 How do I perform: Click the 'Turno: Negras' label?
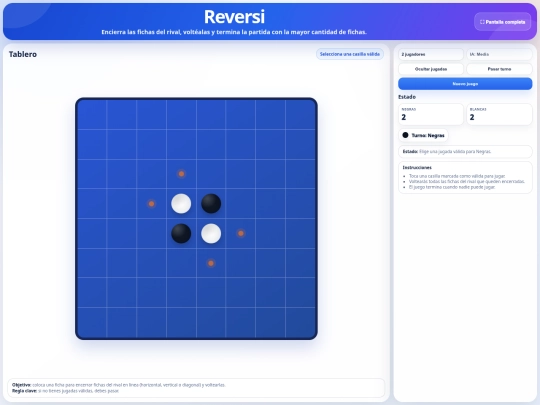tap(428, 136)
